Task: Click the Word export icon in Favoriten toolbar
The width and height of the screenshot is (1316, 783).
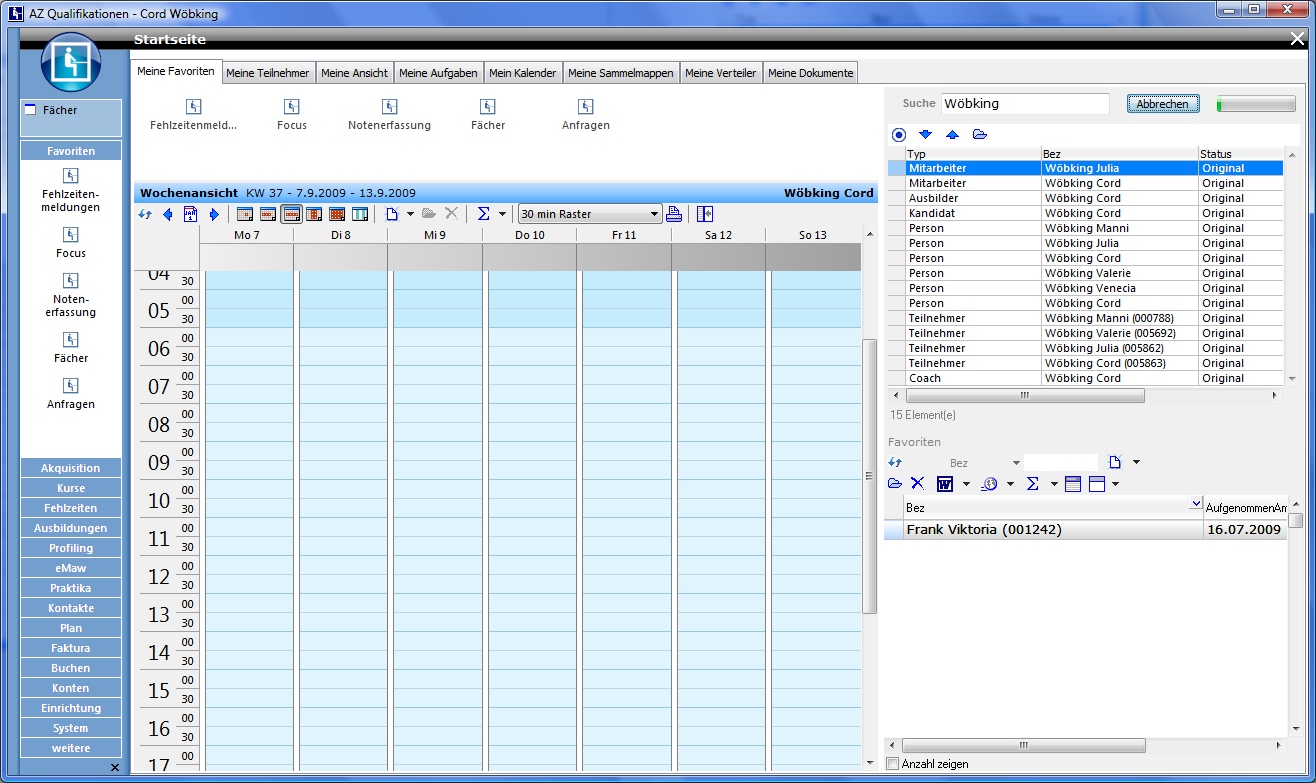Action: (x=944, y=483)
